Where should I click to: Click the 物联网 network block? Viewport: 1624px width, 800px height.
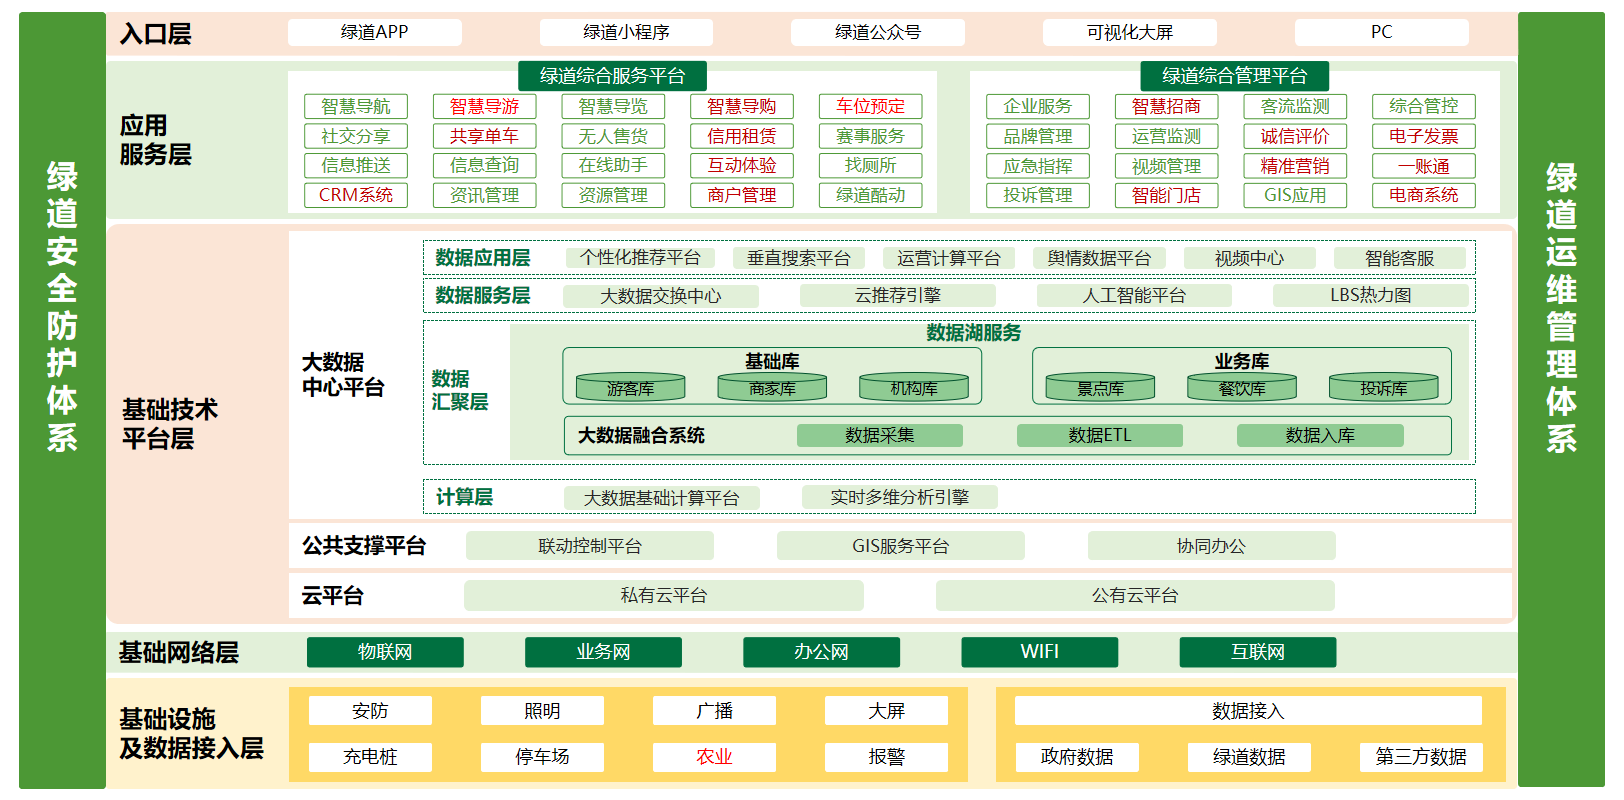point(385,652)
